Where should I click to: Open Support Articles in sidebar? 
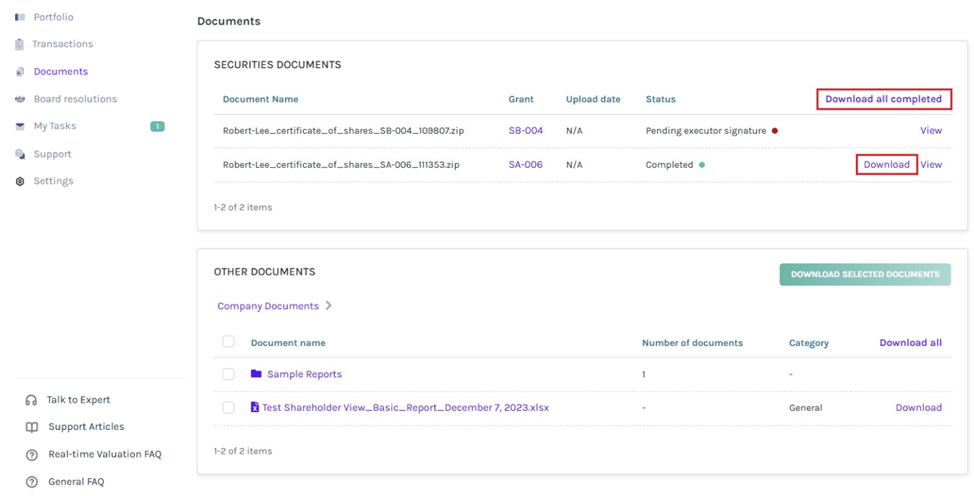pos(86,427)
